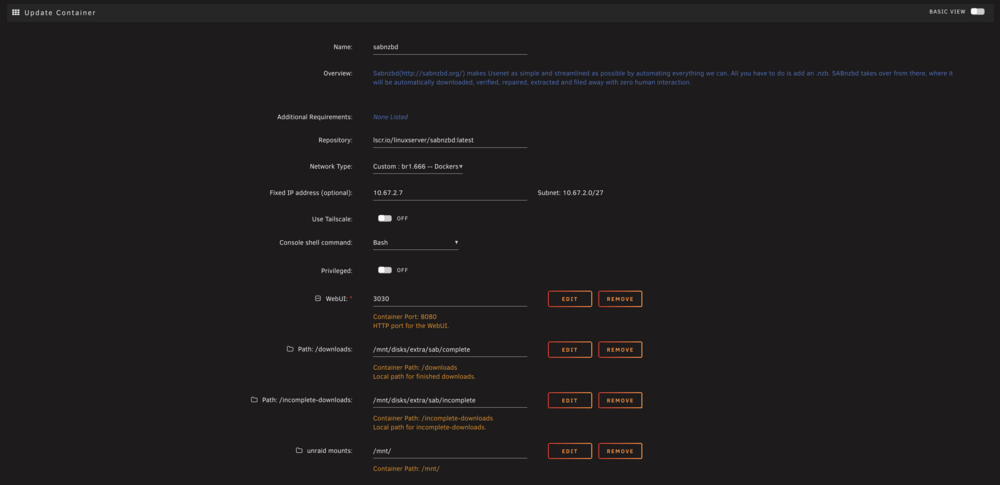Click the Name field containing sabnzbd
This screenshot has height=485, width=1000.
click(x=450, y=47)
